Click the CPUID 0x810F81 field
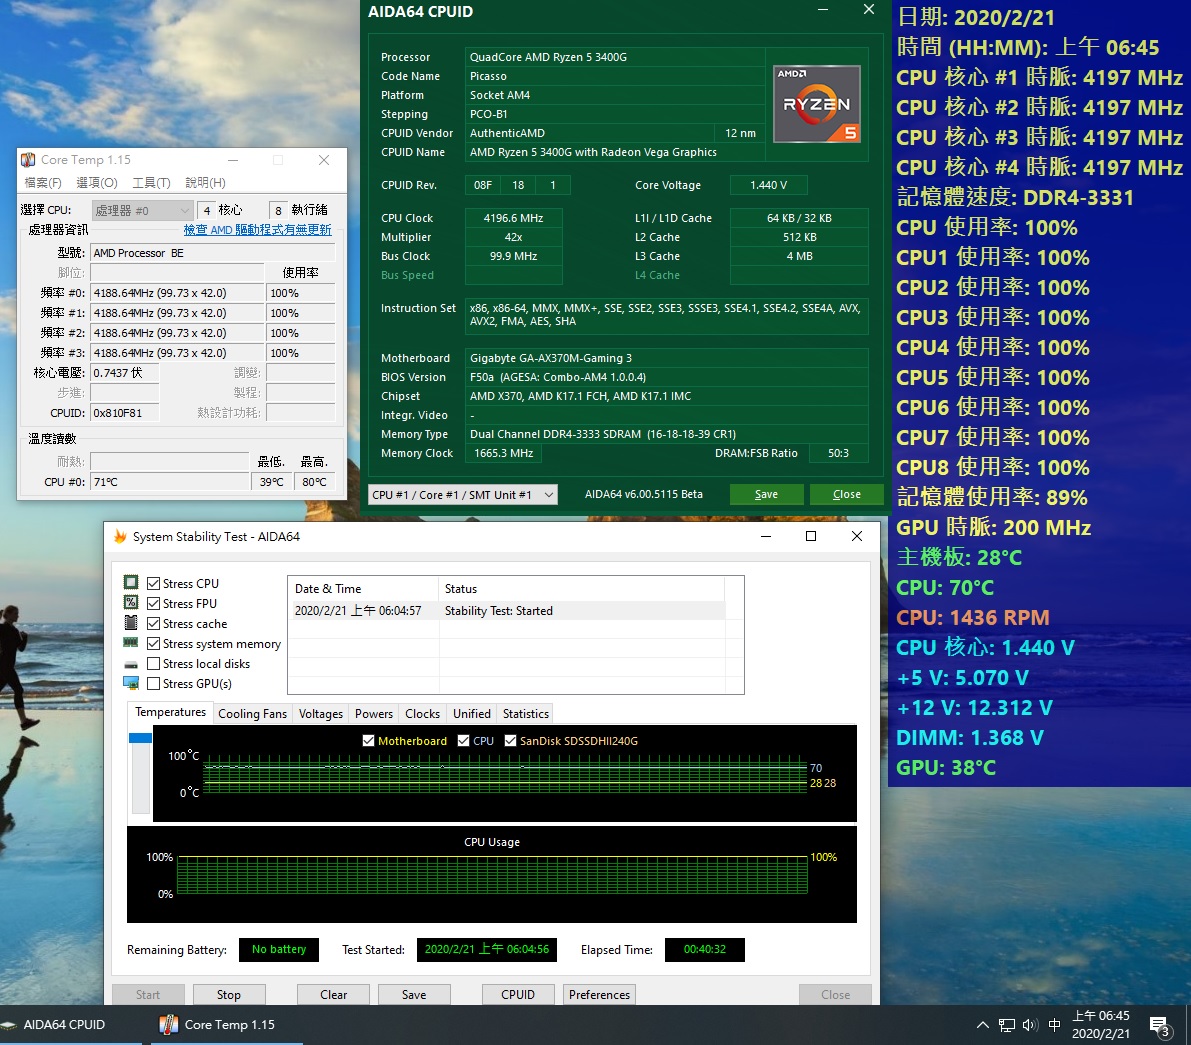 [125, 413]
